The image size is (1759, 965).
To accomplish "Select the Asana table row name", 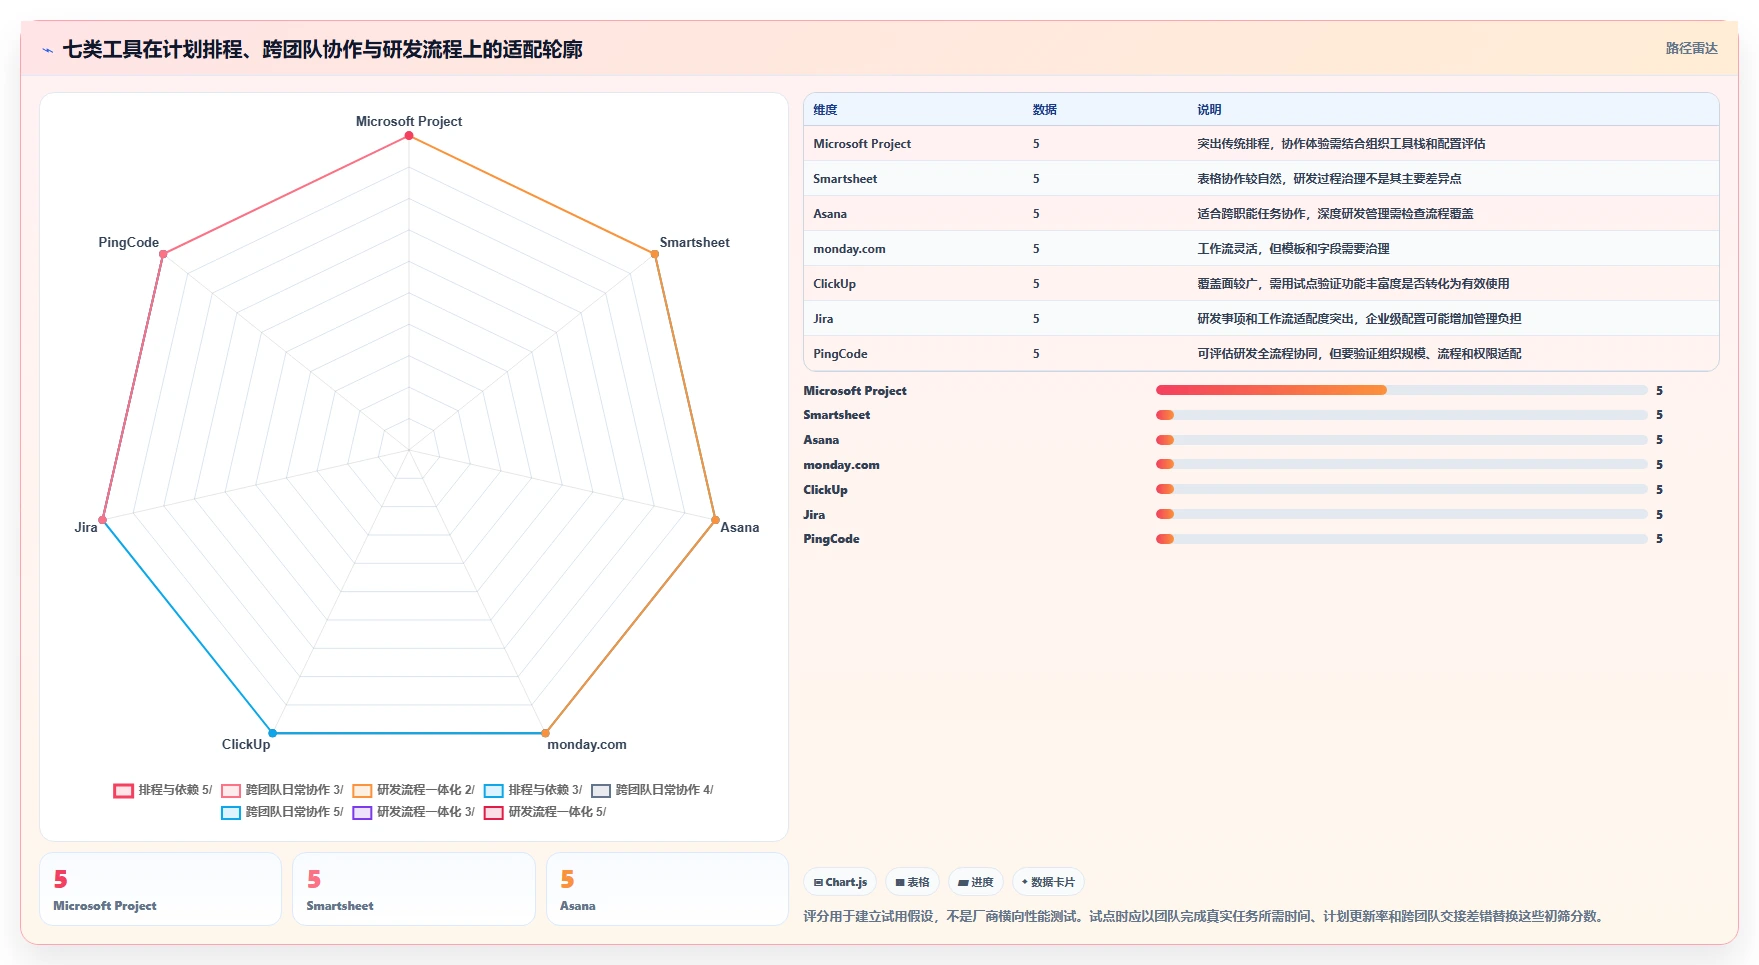I will 830,214.
